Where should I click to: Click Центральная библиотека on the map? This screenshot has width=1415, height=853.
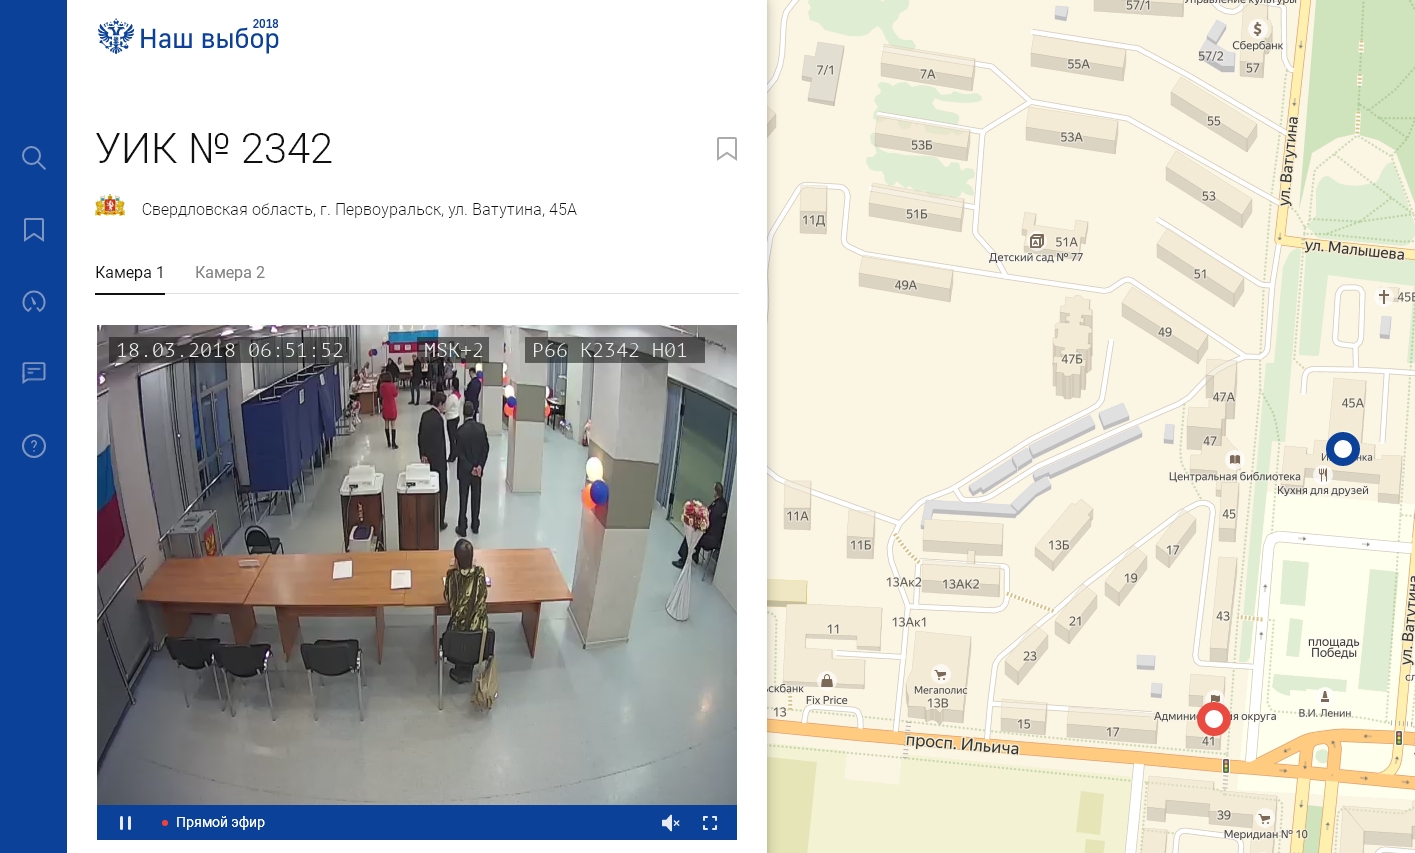click(x=1235, y=476)
